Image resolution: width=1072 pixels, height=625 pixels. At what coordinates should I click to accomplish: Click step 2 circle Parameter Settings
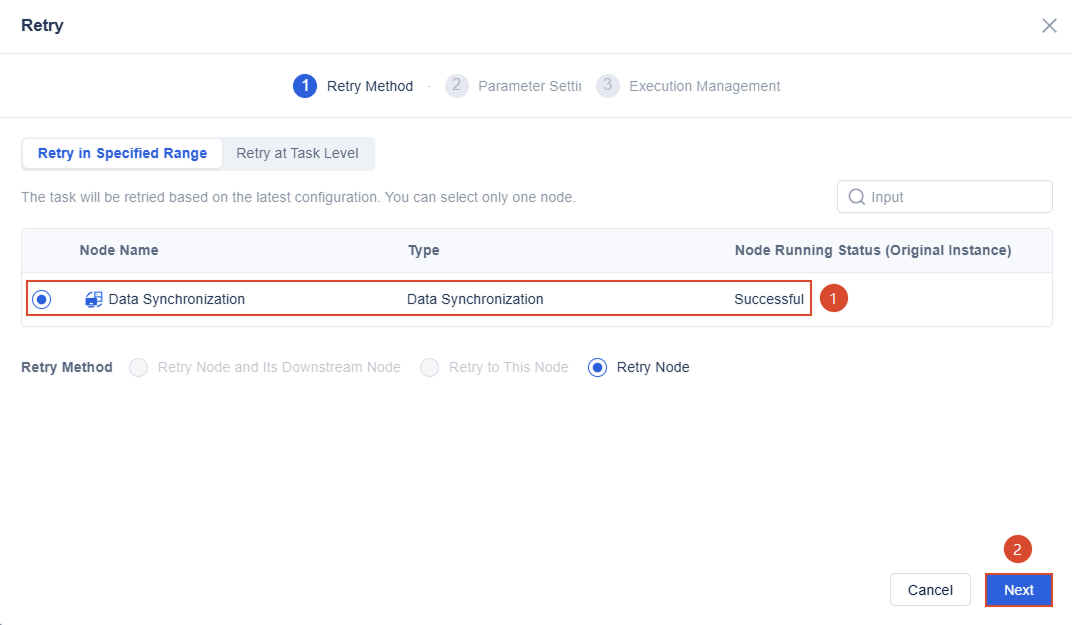(x=457, y=86)
